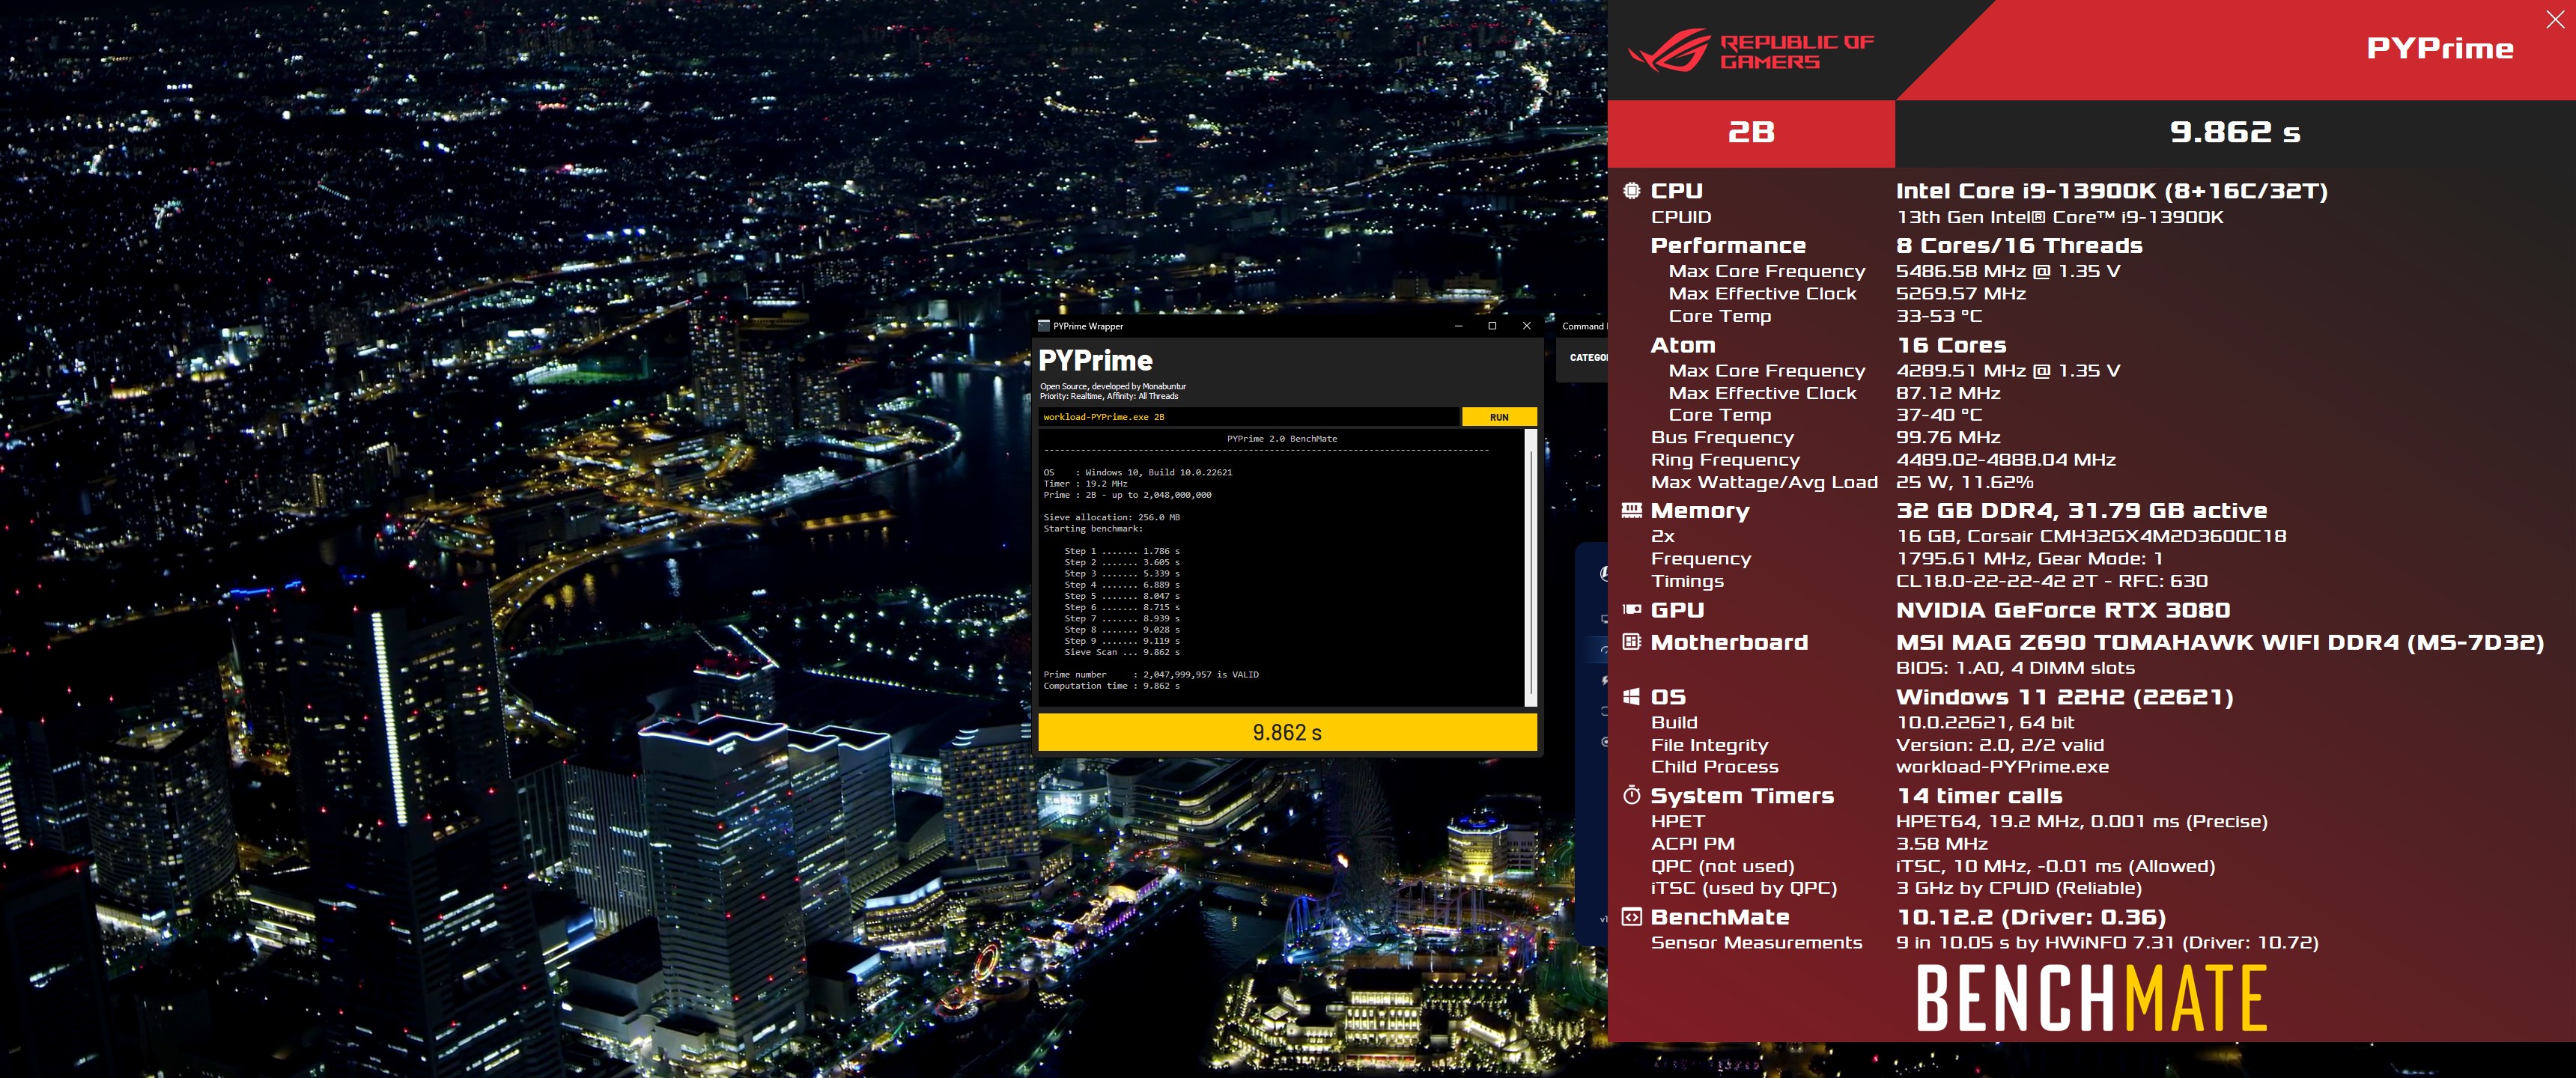Click '14 timer calls' heading
Screen dimensions: 2576x1078
pos(1978,796)
